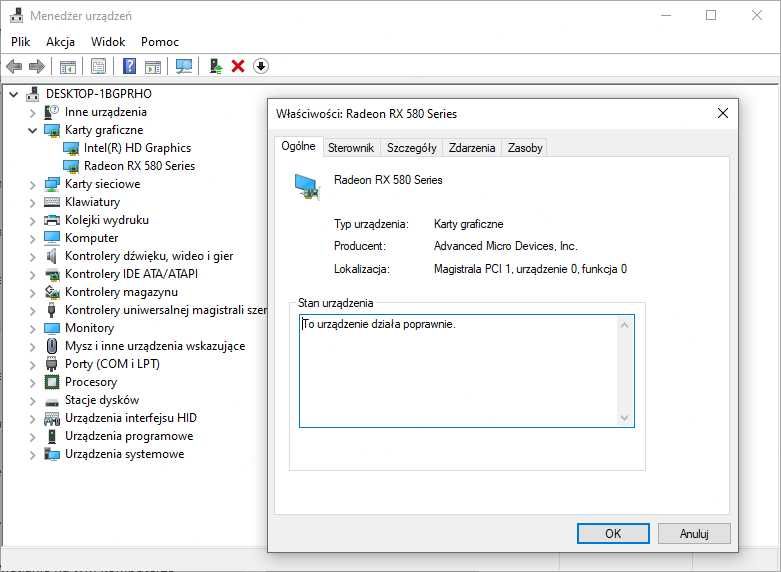Close the Radeon RX 580 properties dialog

(x=723, y=113)
